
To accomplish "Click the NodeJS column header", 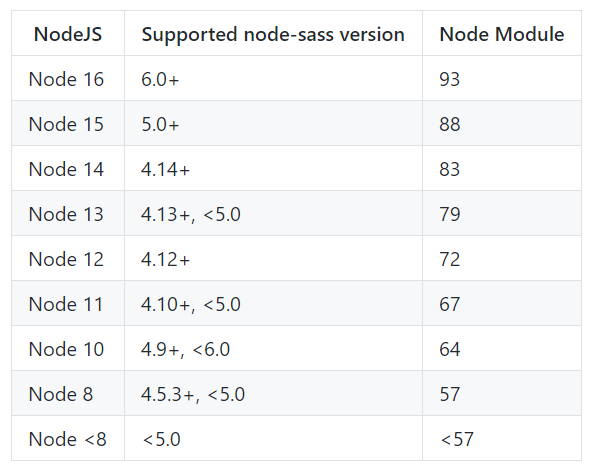I will 68,34.
